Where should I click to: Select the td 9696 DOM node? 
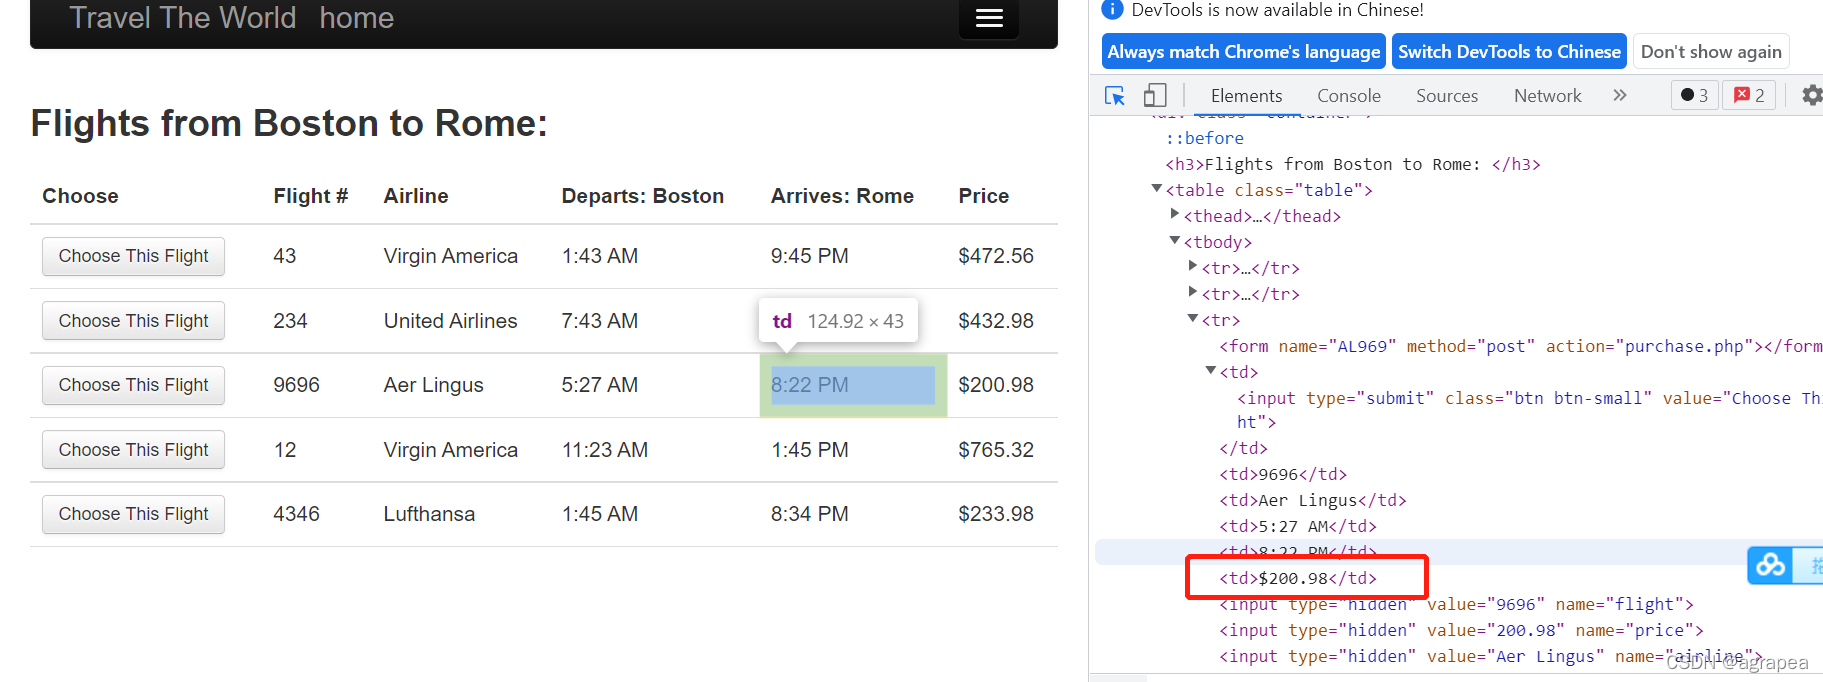click(1283, 474)
